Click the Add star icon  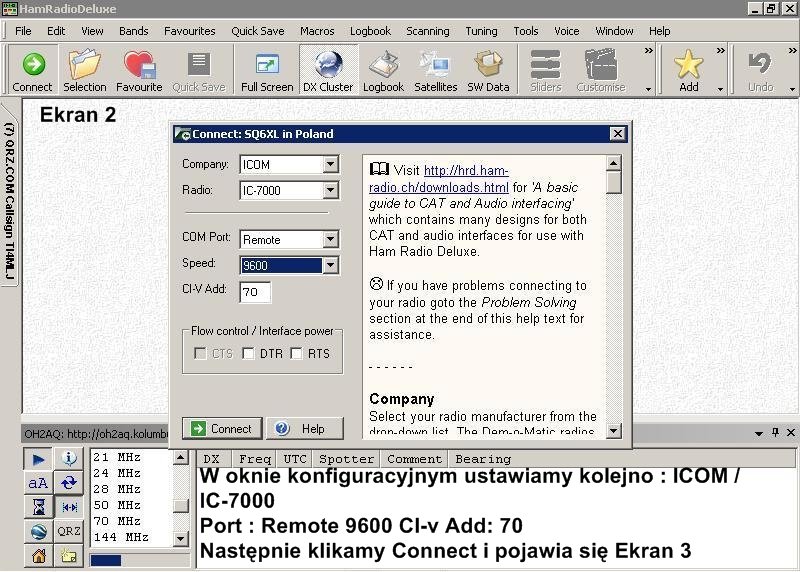pos(688,70)
